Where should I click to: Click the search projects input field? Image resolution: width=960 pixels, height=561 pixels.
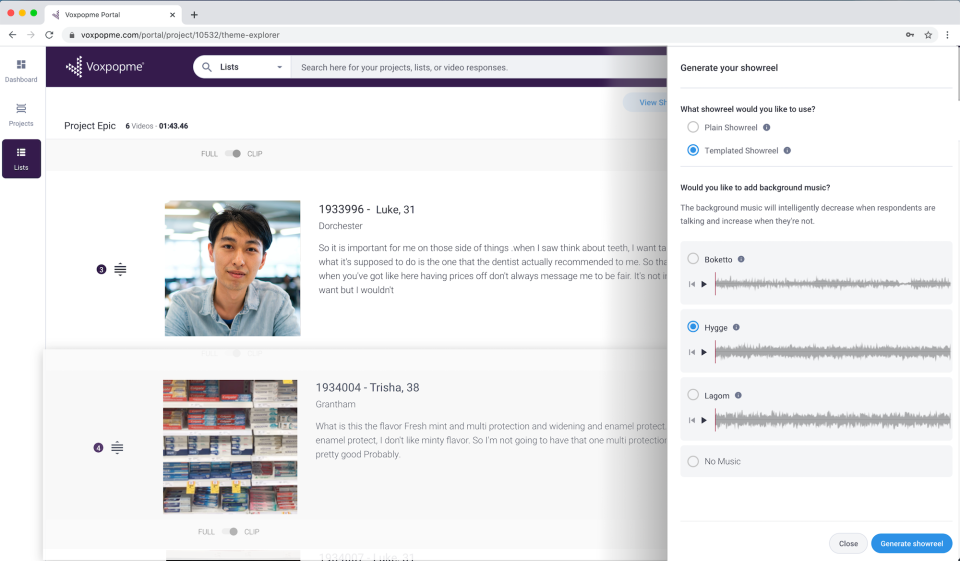pyautogui.click(x=479, y=67)
